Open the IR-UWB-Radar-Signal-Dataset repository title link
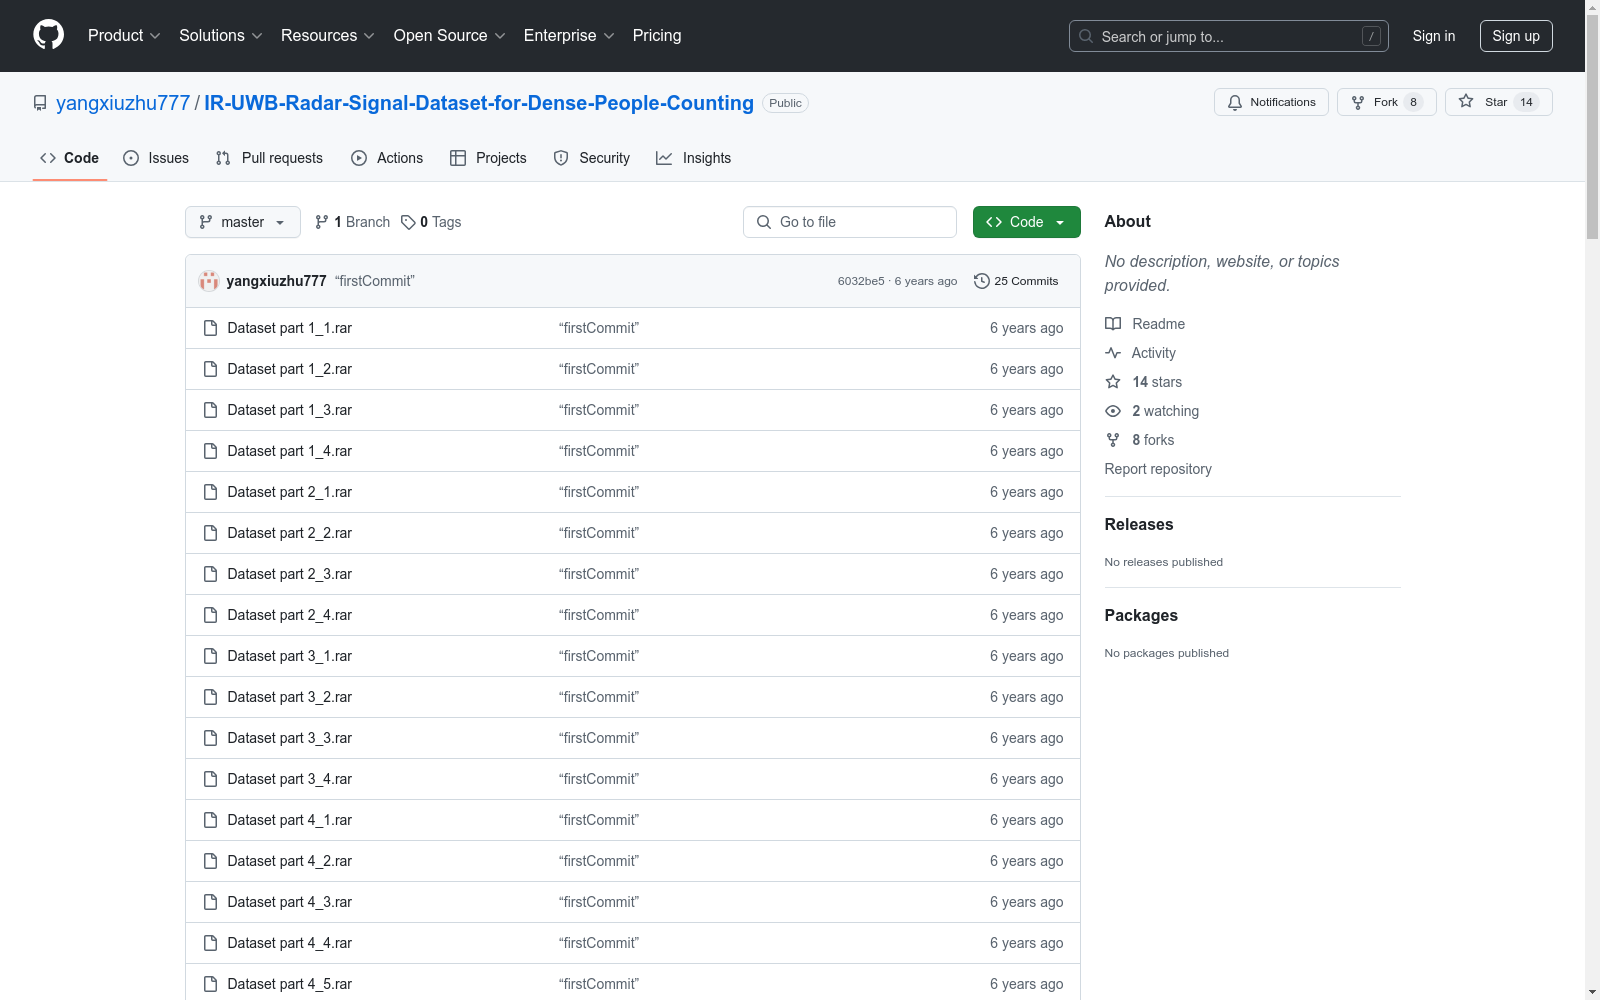 click(x=479, y=103)
